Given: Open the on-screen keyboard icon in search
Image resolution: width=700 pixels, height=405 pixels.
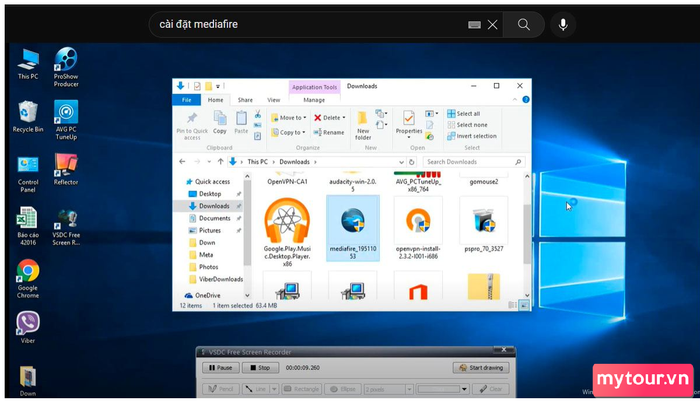Looking at the screenshot, I should pyautogui.click(x=474, y=25).
